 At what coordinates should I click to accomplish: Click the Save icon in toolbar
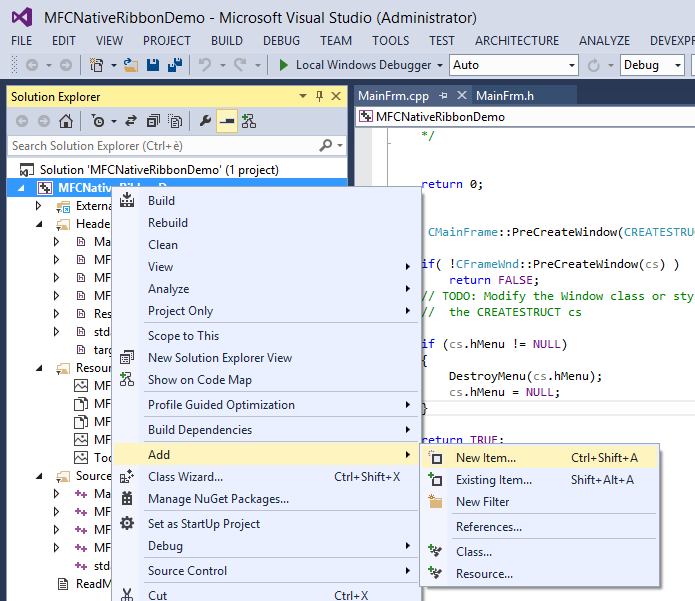pyautogui.click(x=153, y=66)
